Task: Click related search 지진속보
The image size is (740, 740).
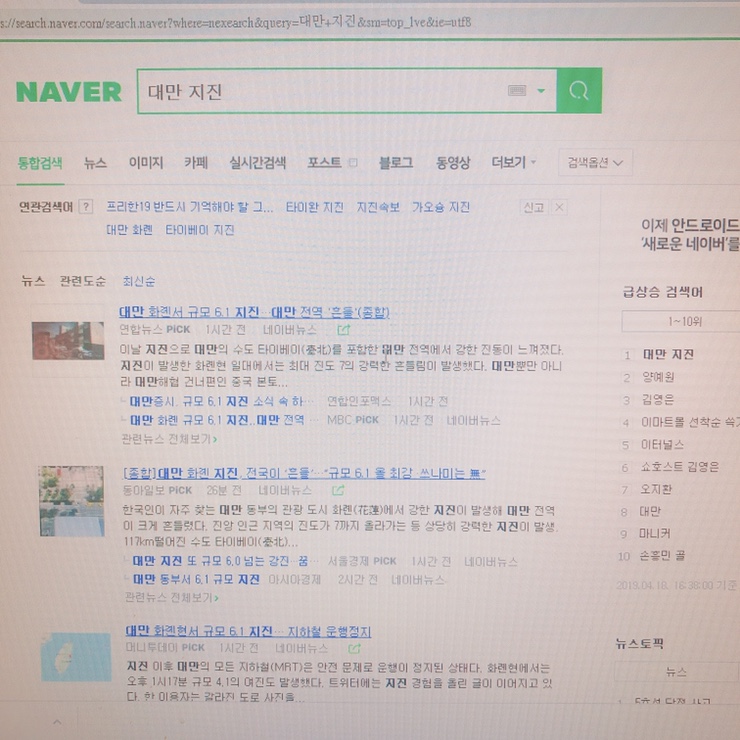Action: click(x=378, y=207)
